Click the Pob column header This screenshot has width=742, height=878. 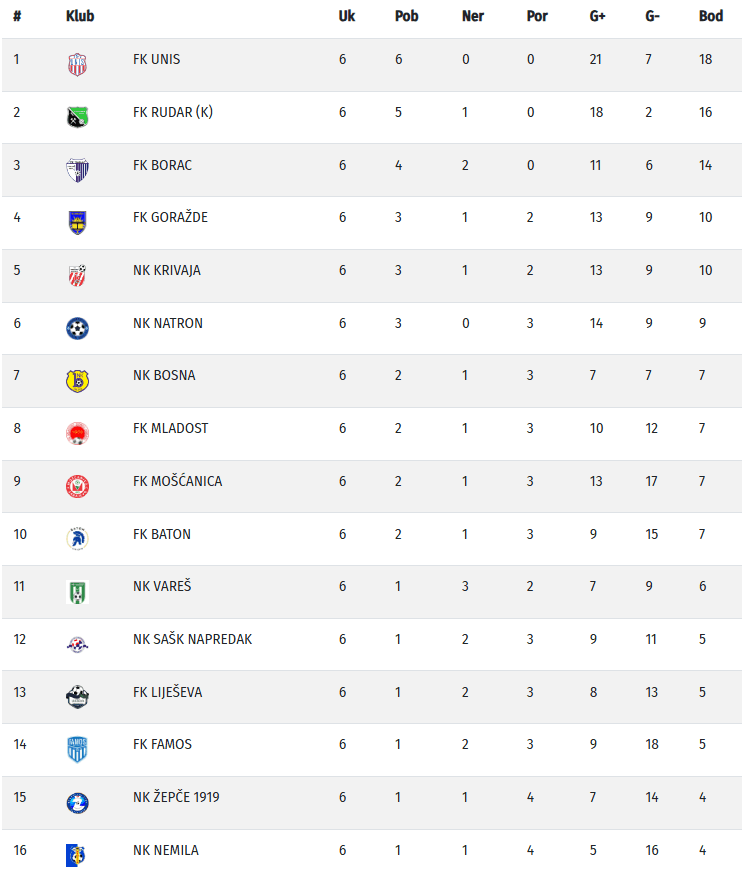point(407,16)
